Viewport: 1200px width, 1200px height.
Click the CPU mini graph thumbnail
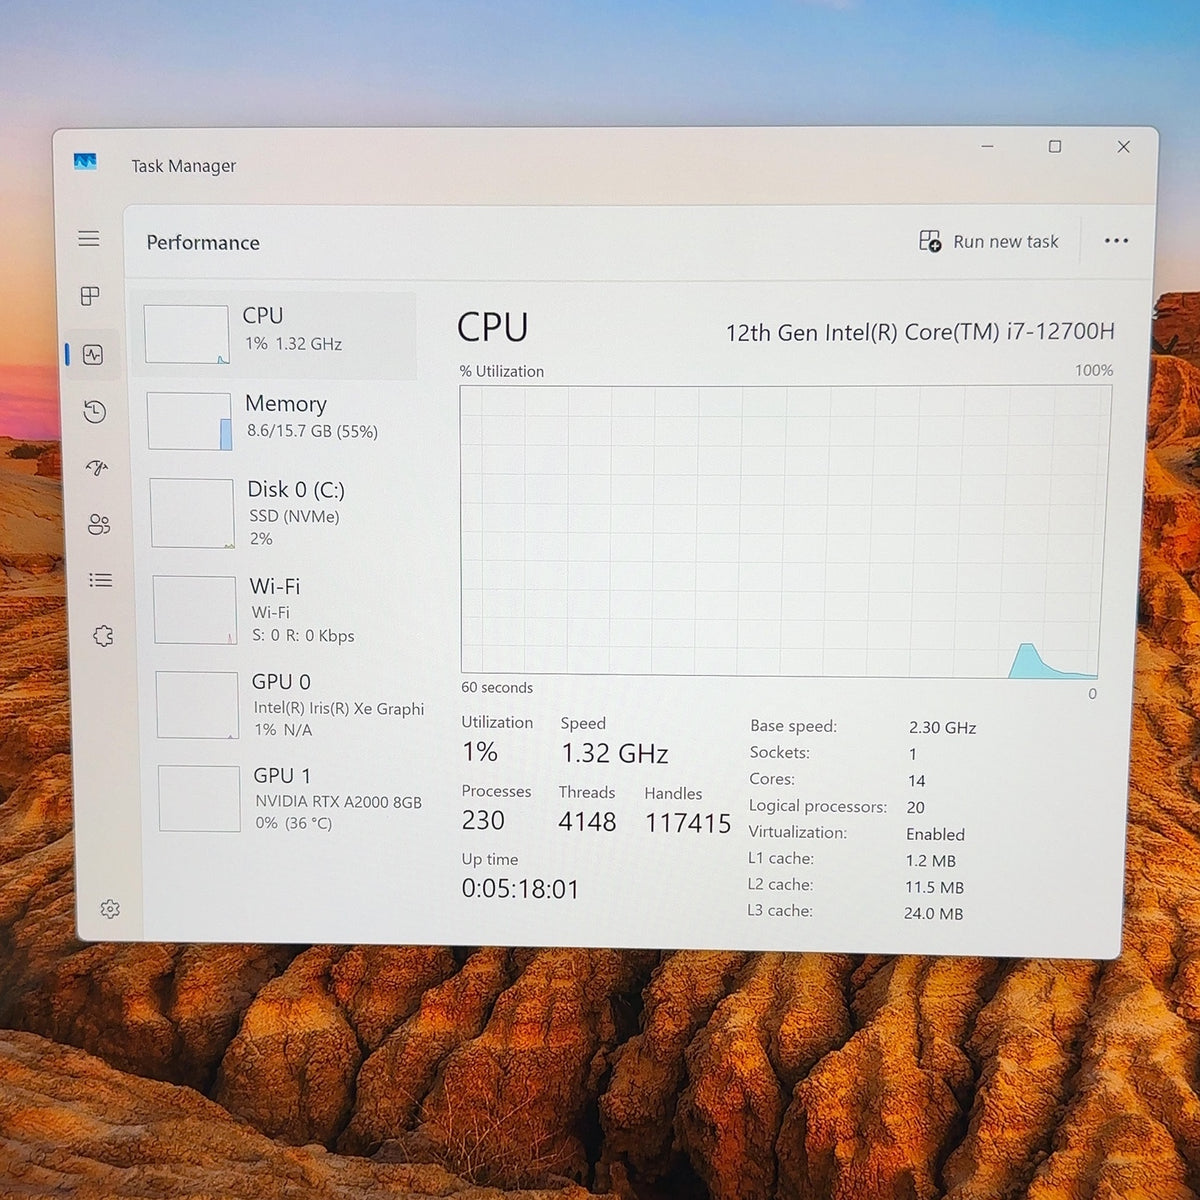187,334
